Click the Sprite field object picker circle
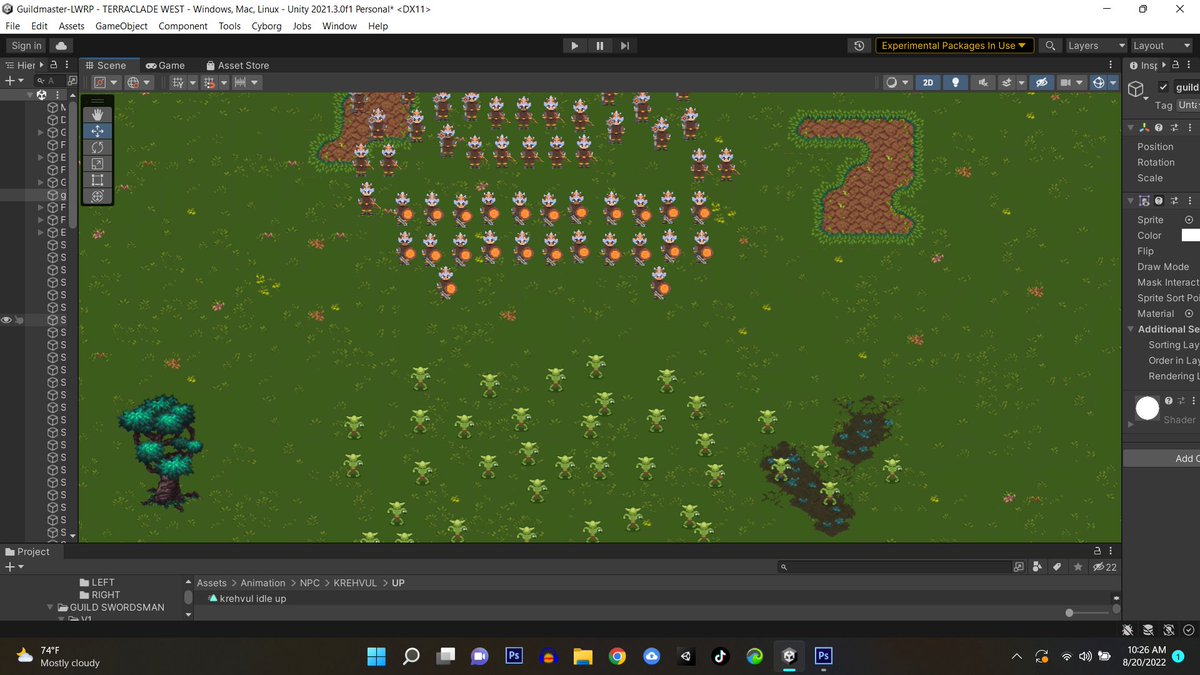This screenshot has height=675, width=1200. click(1189, 220)
